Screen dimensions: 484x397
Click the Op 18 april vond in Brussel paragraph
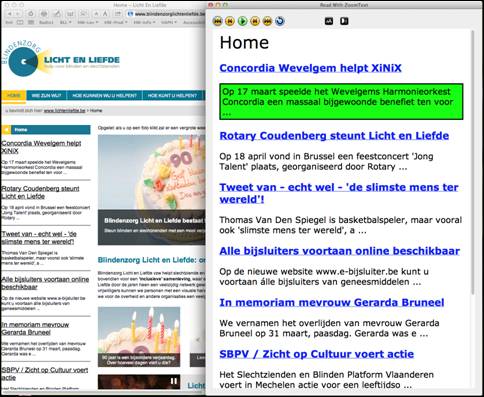click(x=326, y=161)
